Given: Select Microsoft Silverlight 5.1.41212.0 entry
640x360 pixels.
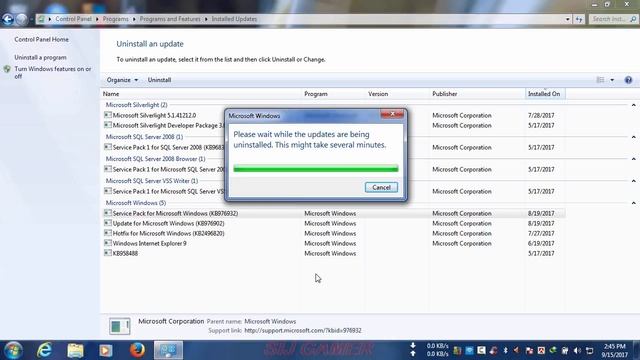Looking at the screenshot, I should tap(154, 116).
